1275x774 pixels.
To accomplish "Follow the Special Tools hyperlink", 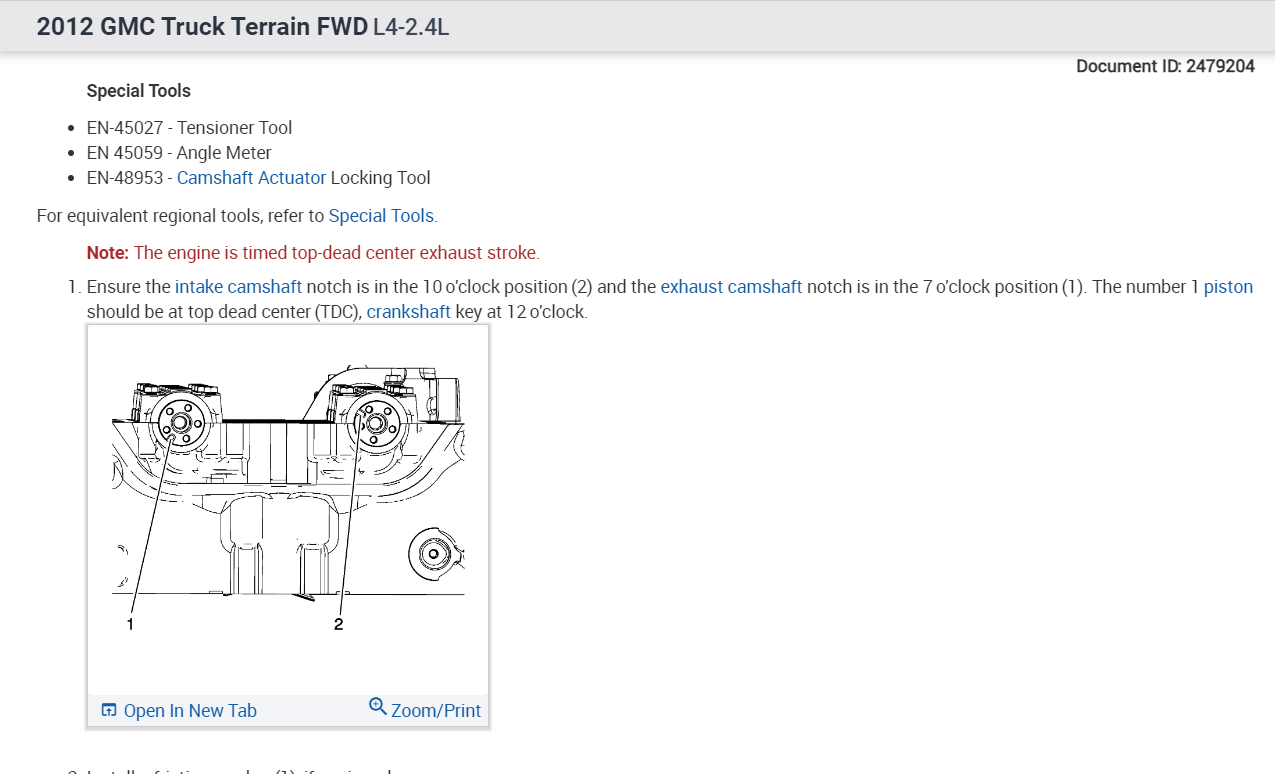I will (x=381, y=216).
